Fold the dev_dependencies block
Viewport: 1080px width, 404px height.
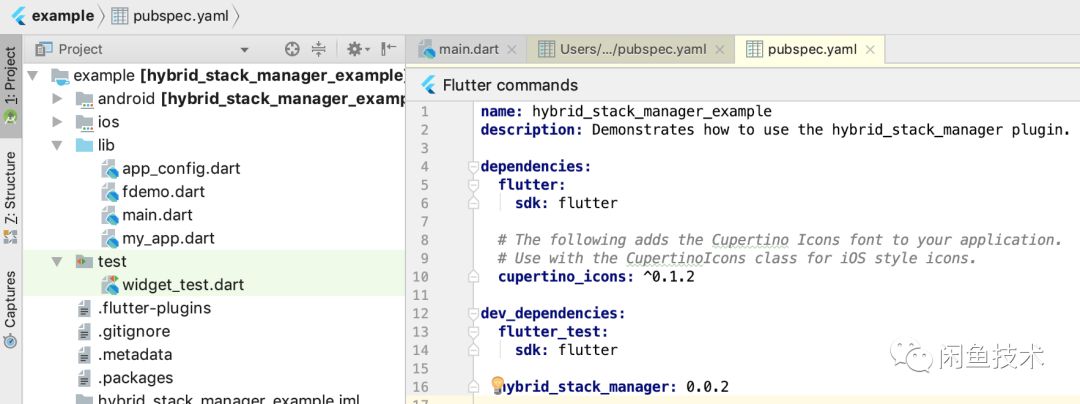tap(472, 314)
